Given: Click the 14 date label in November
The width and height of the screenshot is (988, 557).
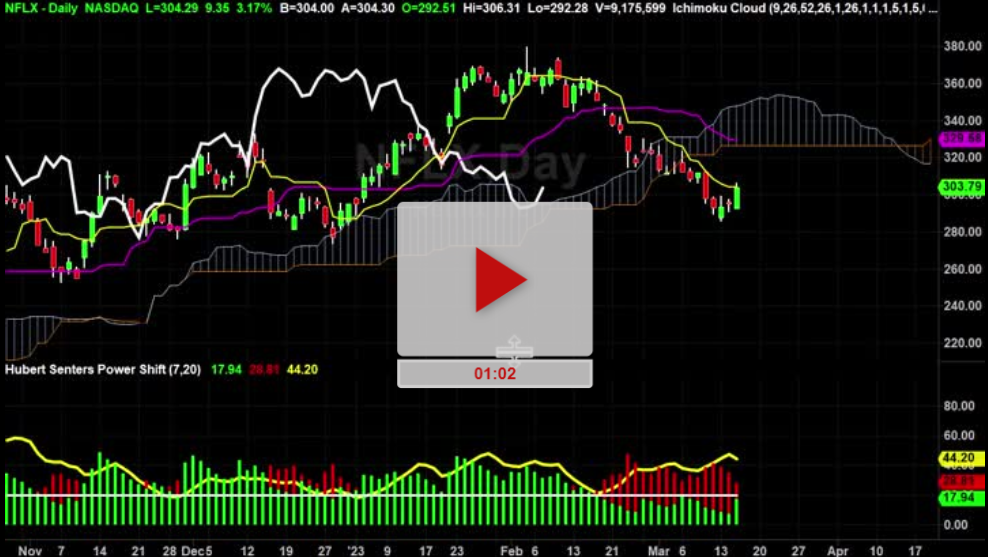Looking at the screenshot, I should (x=100, y=551).
